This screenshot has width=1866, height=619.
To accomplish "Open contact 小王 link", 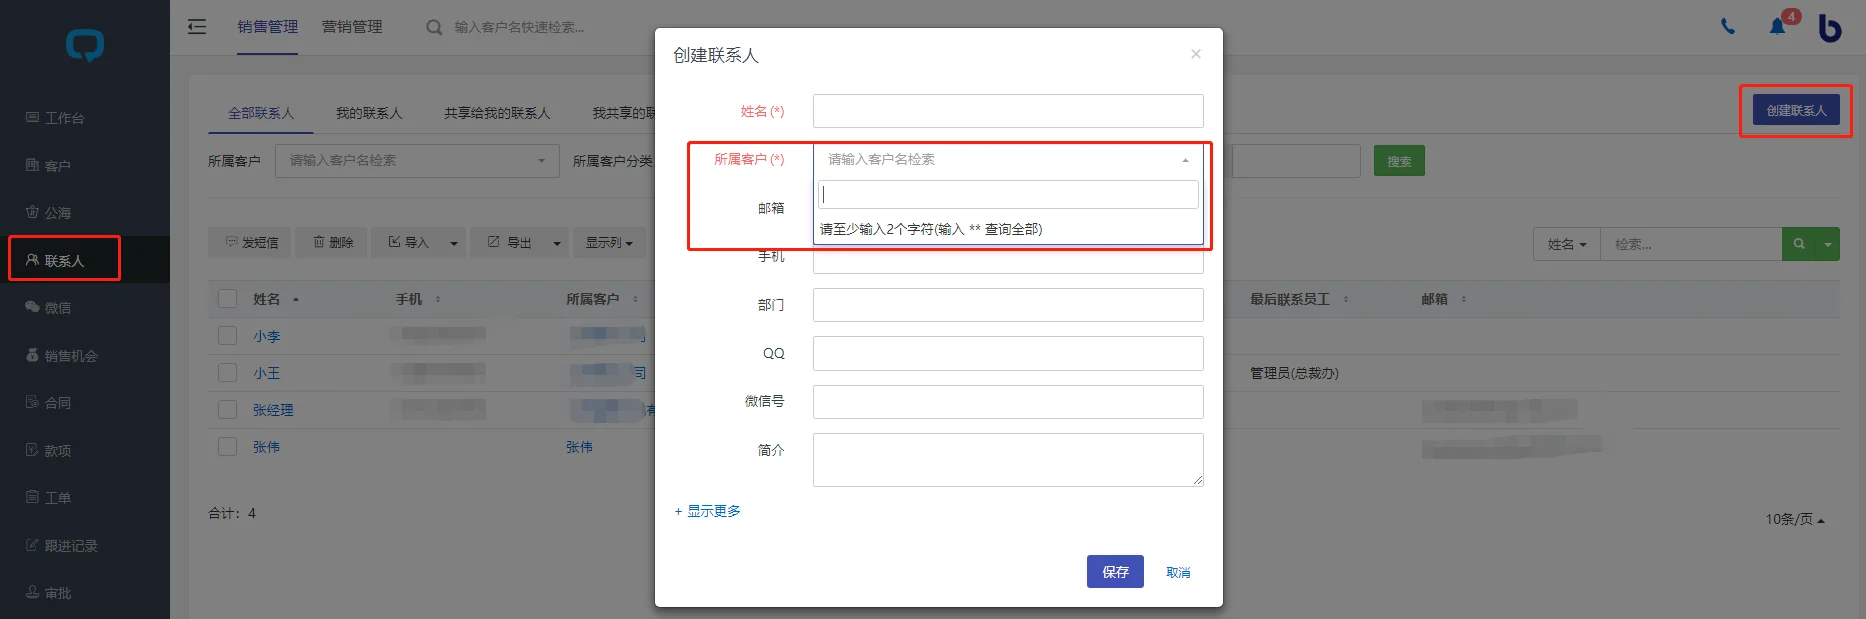I will (266, 373).
